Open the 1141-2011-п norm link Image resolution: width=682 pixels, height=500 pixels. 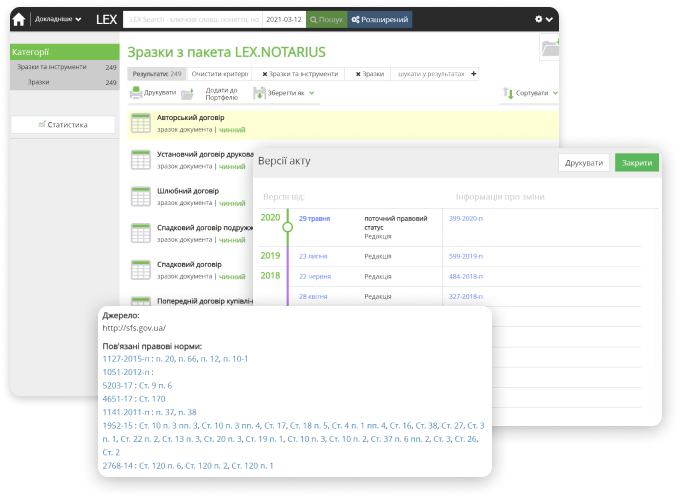coord(126,412)
